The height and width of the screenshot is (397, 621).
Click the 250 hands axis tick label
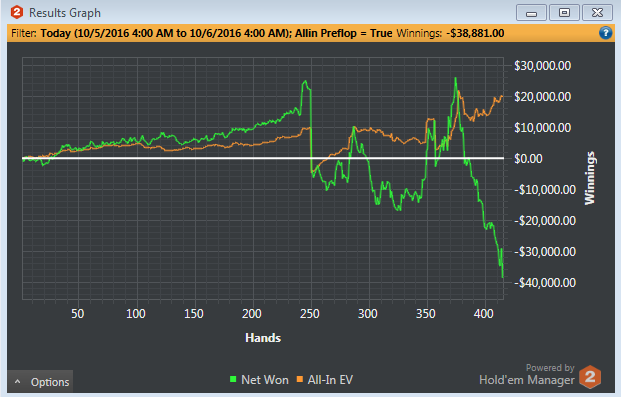pyautogui.click(x=309, y=314)
